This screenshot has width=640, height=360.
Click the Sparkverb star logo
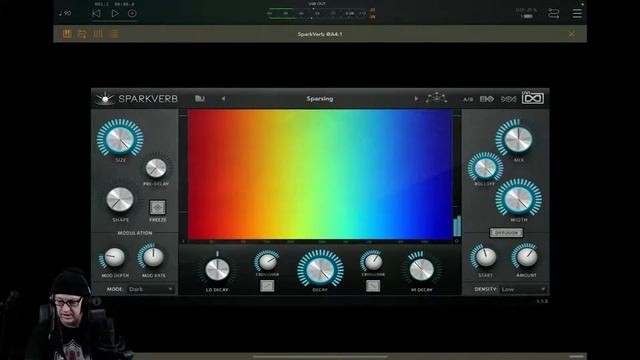105,98
